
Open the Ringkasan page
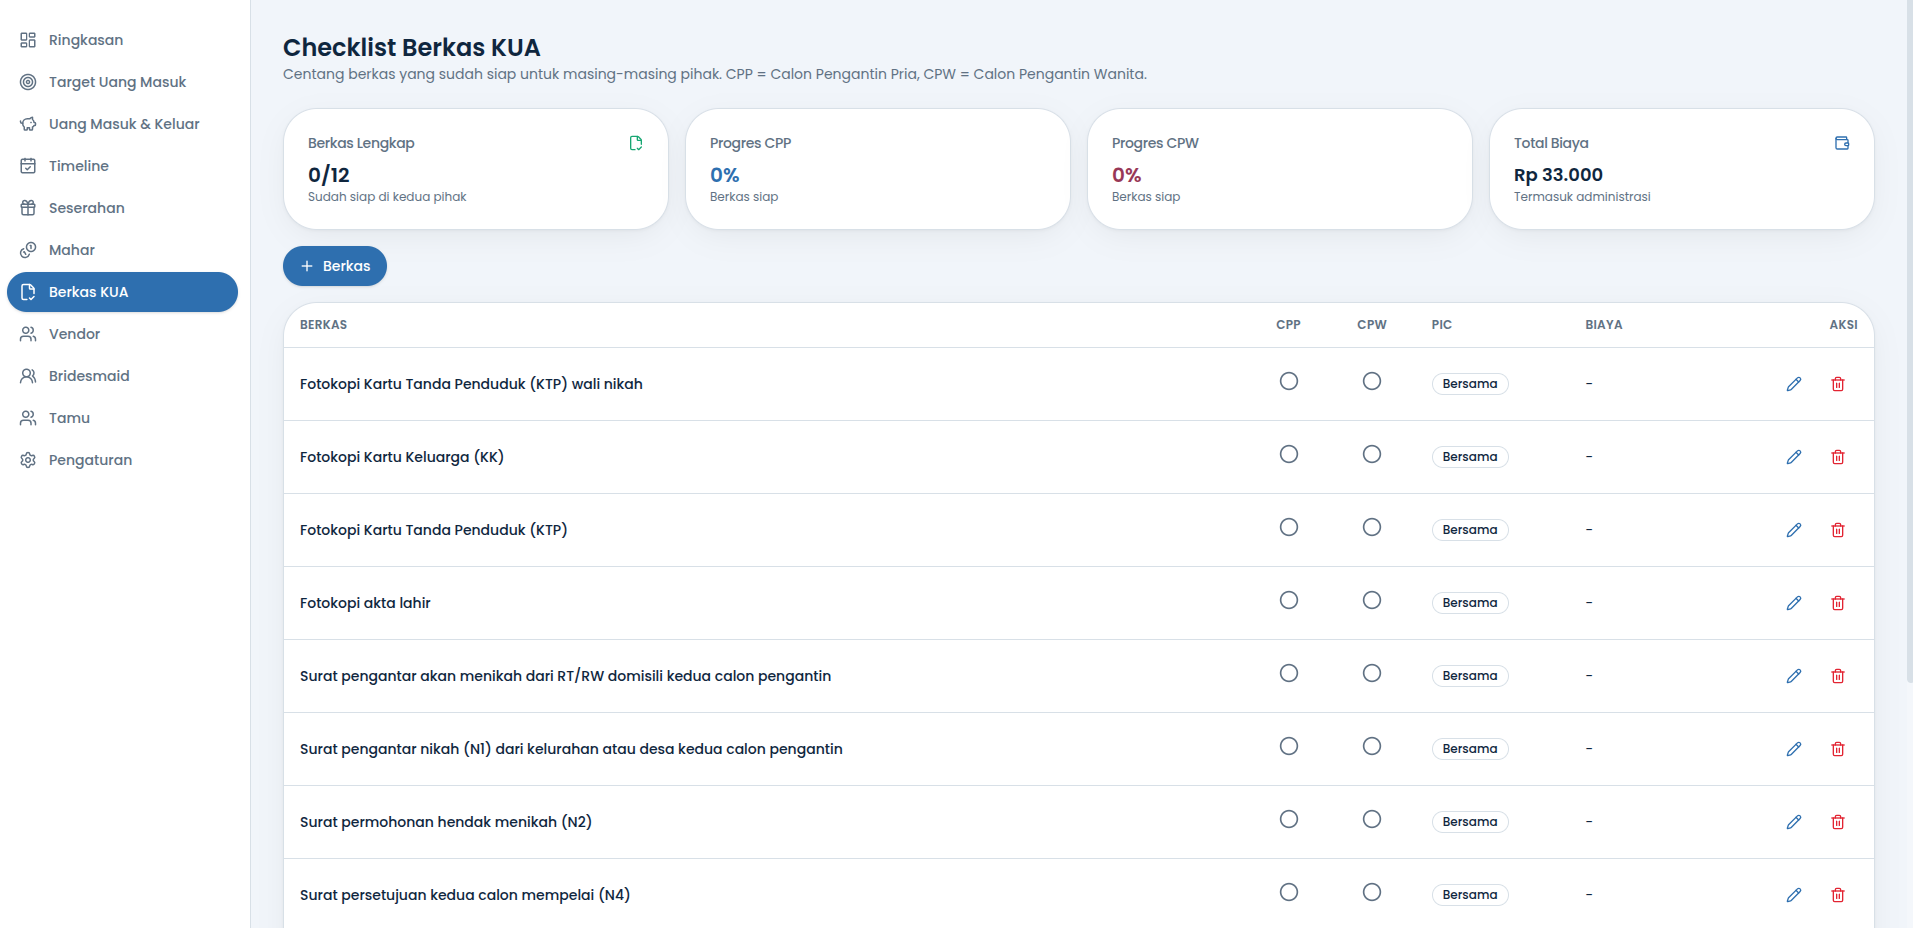pyautogui.click(x=122, y=40)
